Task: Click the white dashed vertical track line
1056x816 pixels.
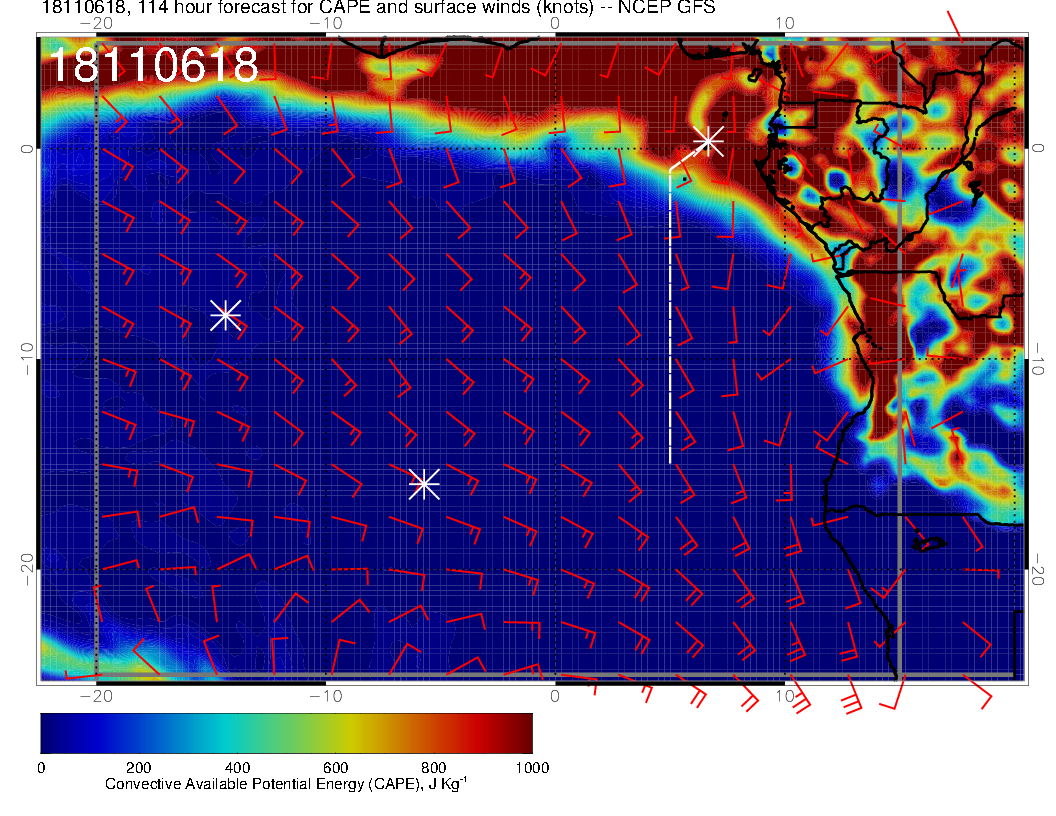Action: [670, 320]
